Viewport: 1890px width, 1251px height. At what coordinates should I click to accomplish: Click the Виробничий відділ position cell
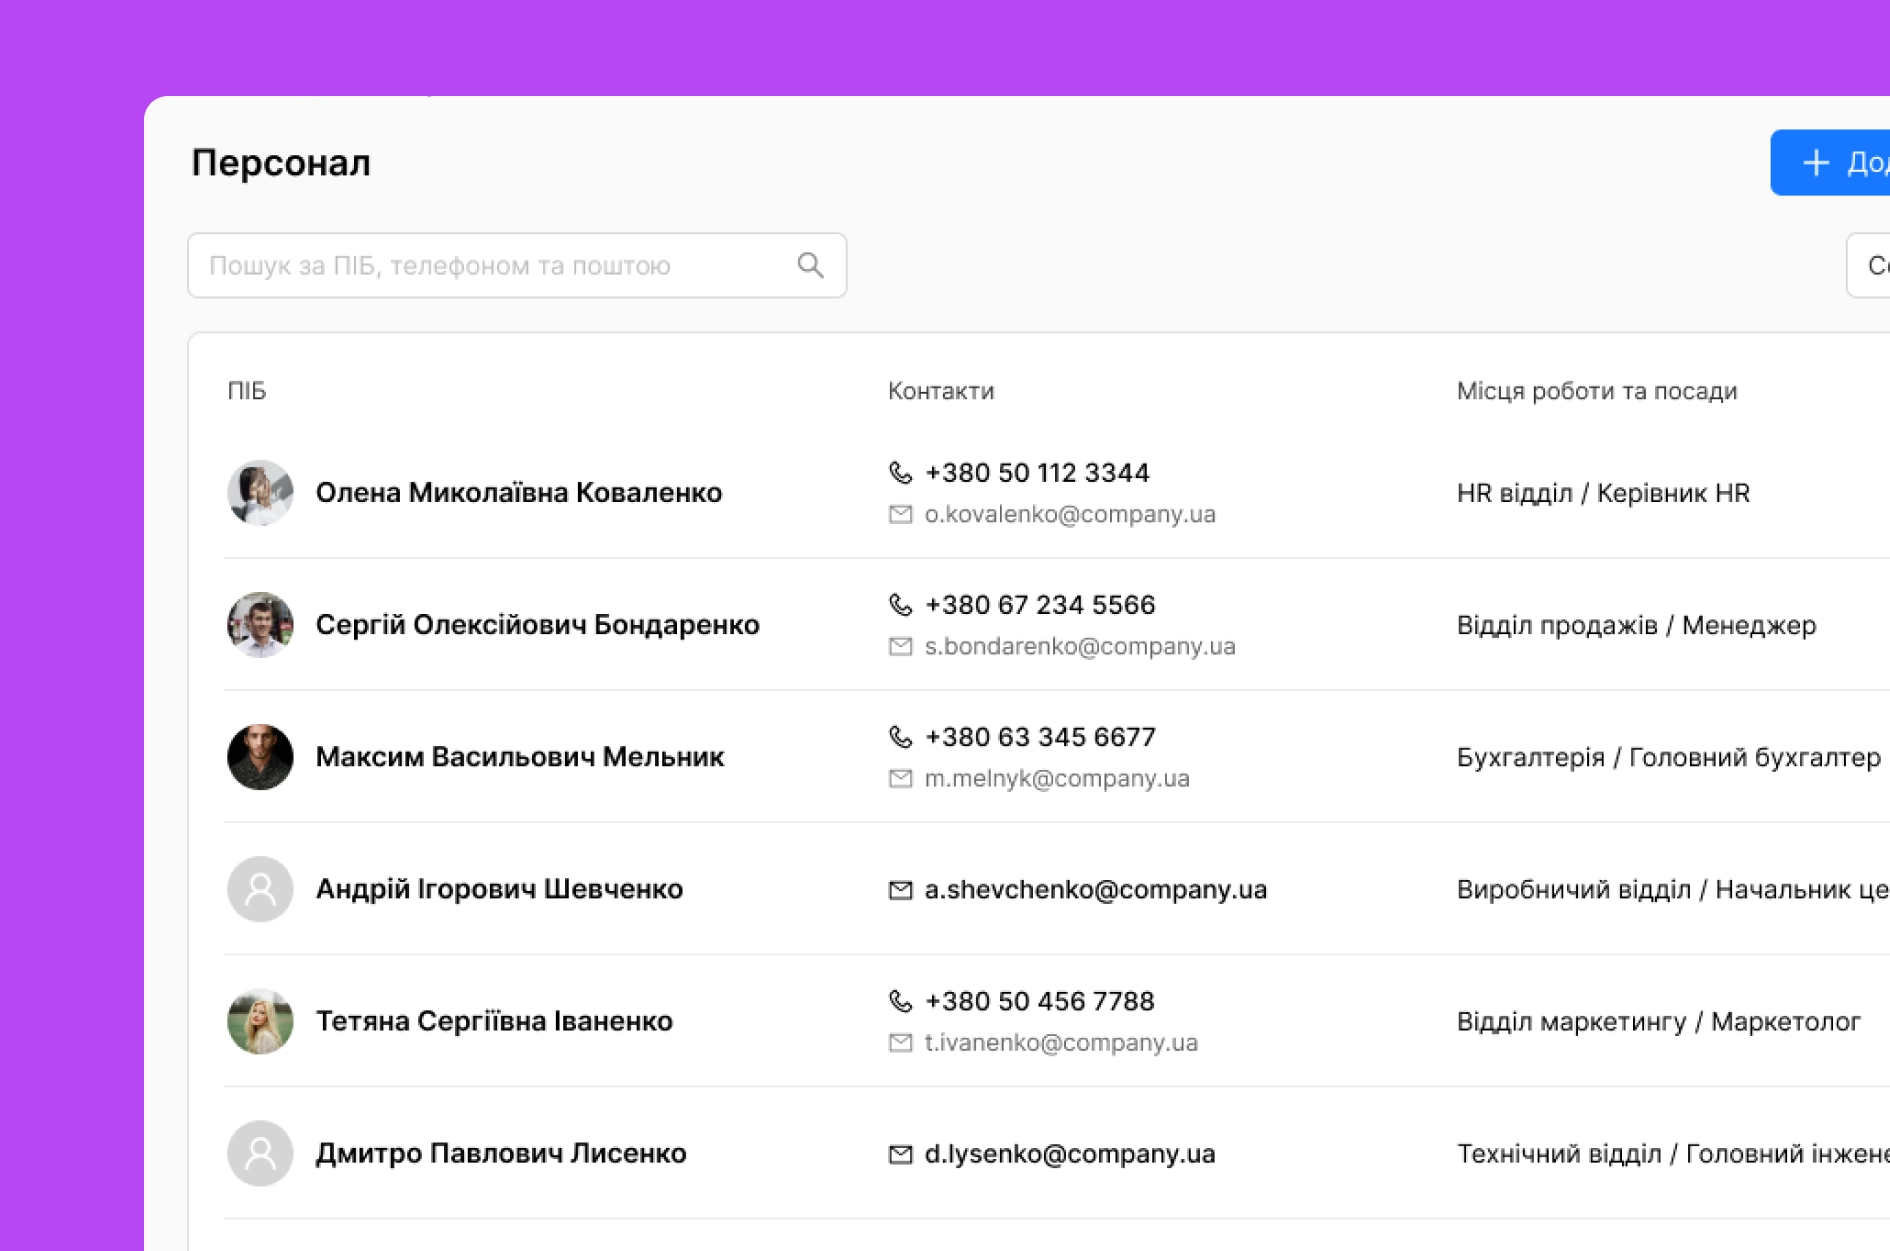1673,889
